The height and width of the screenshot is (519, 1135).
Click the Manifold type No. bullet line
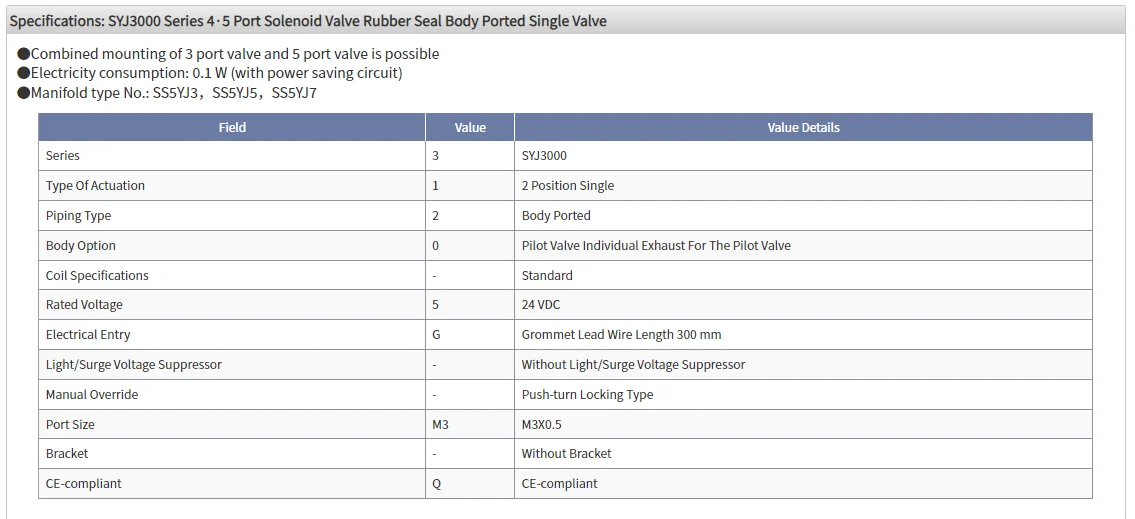167,93
